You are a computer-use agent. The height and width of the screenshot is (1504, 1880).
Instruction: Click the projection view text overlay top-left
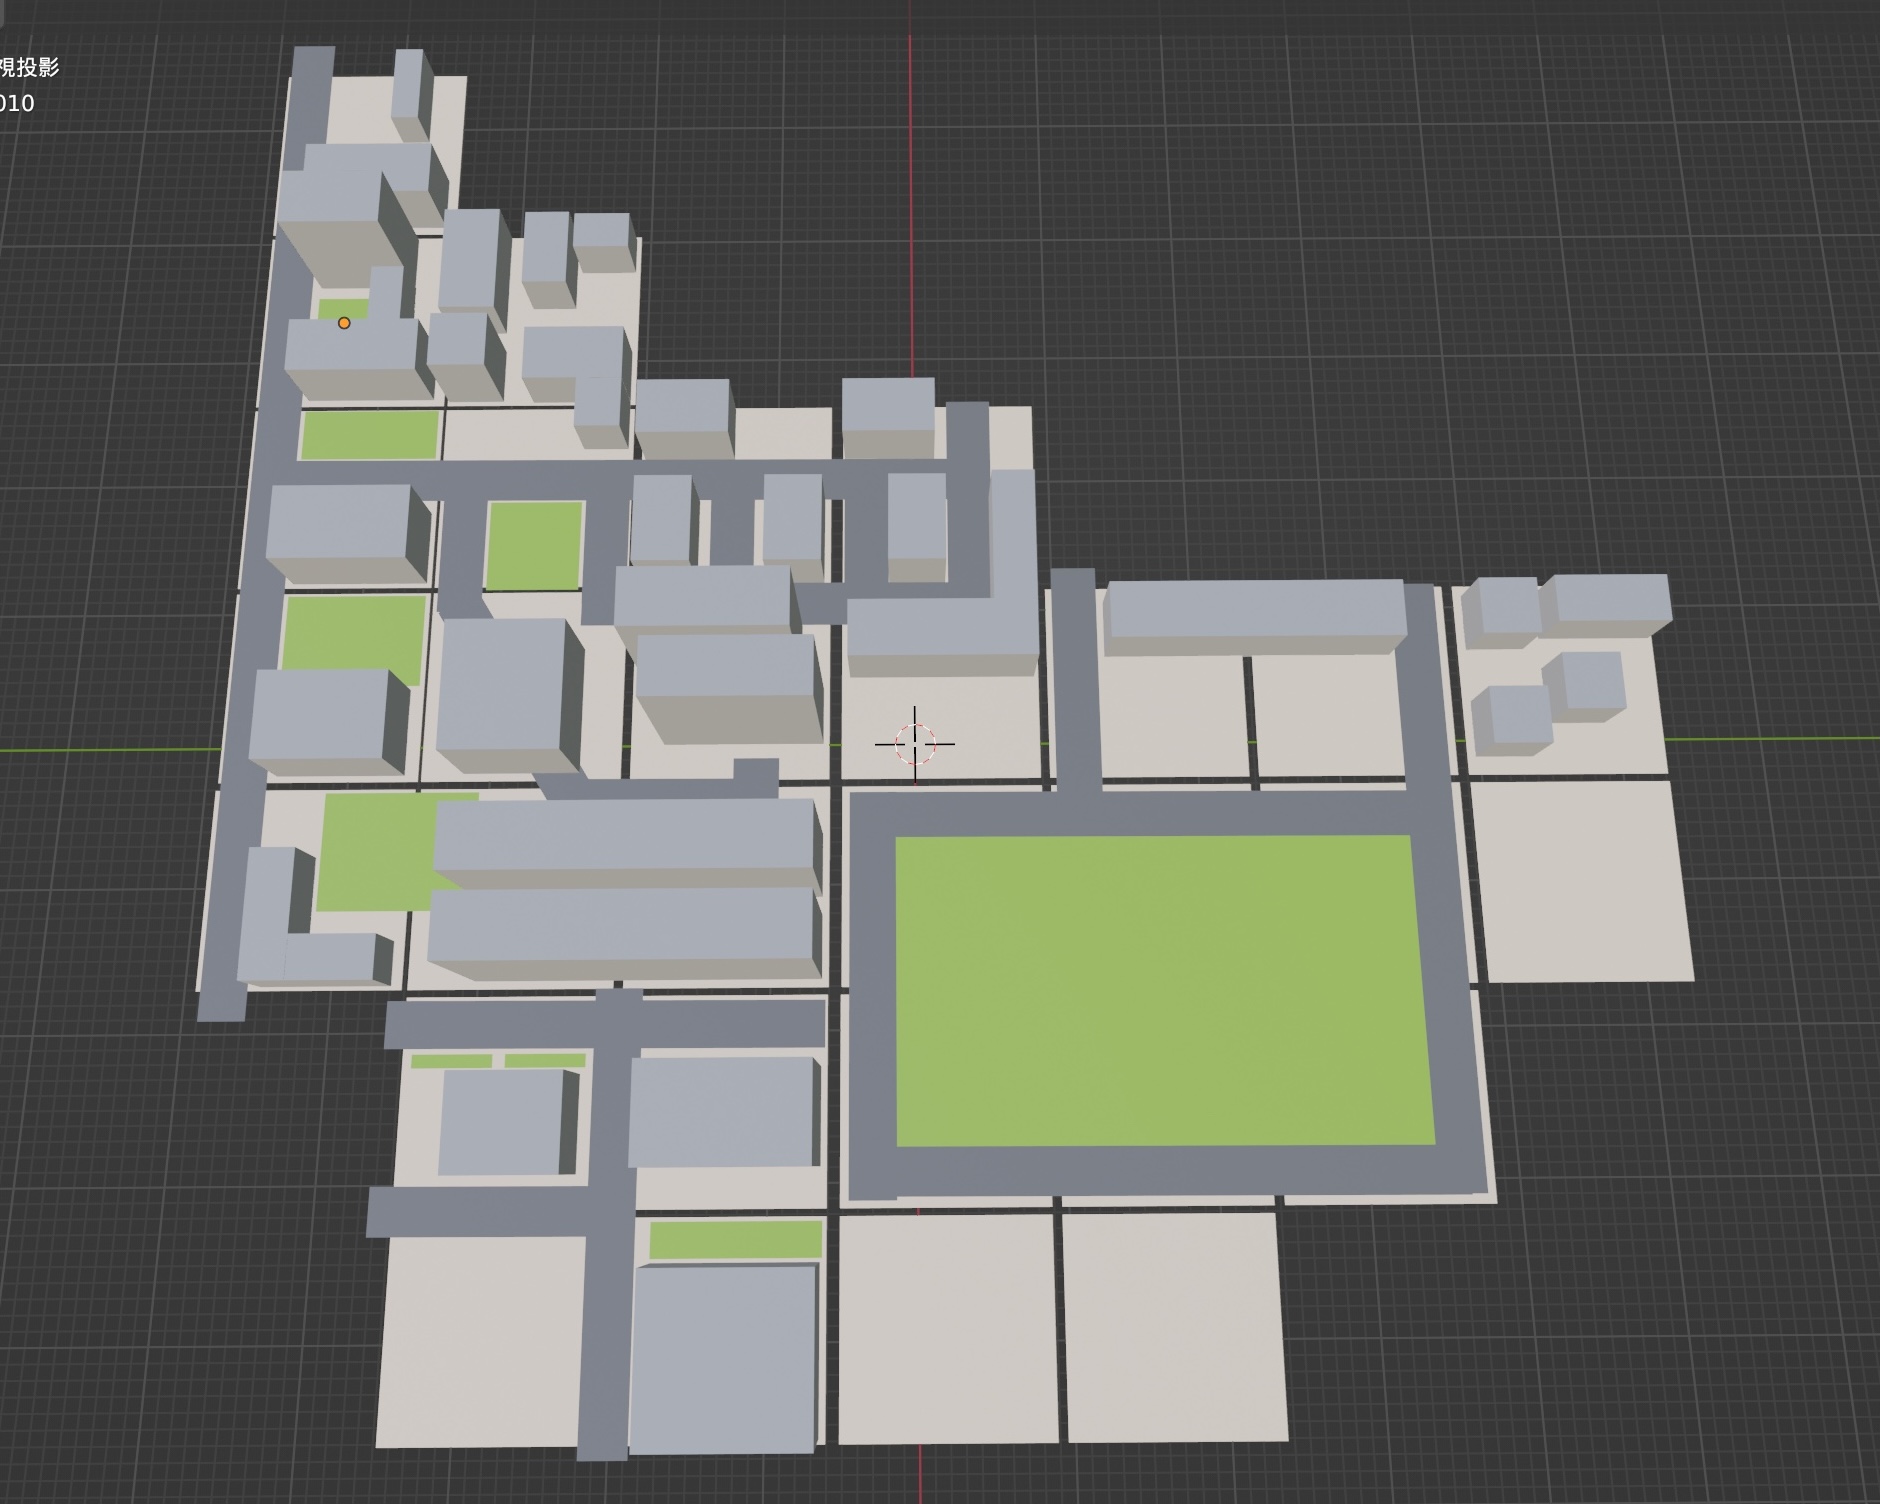tap(30, 67)
